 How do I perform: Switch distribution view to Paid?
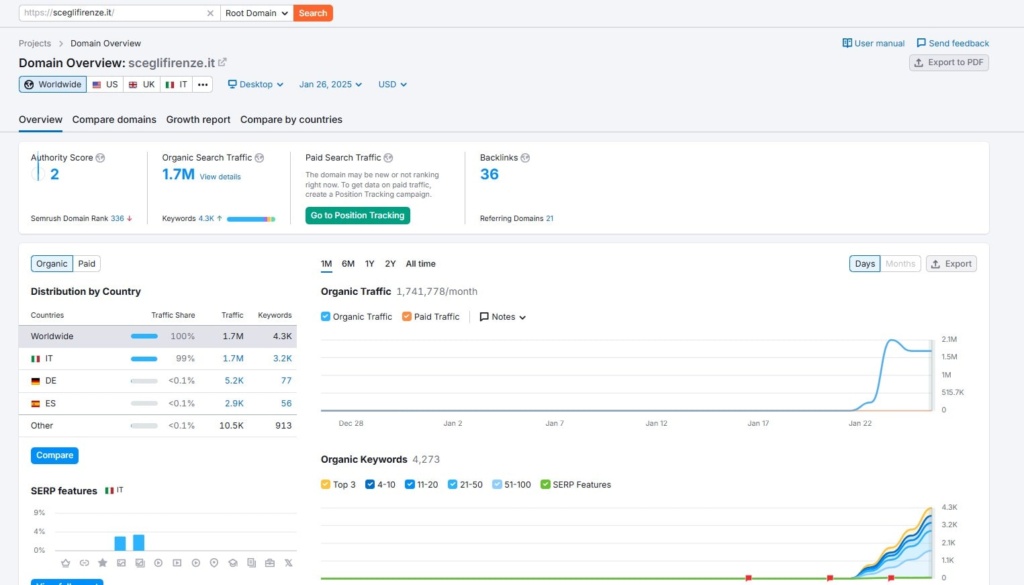(86, 264)
